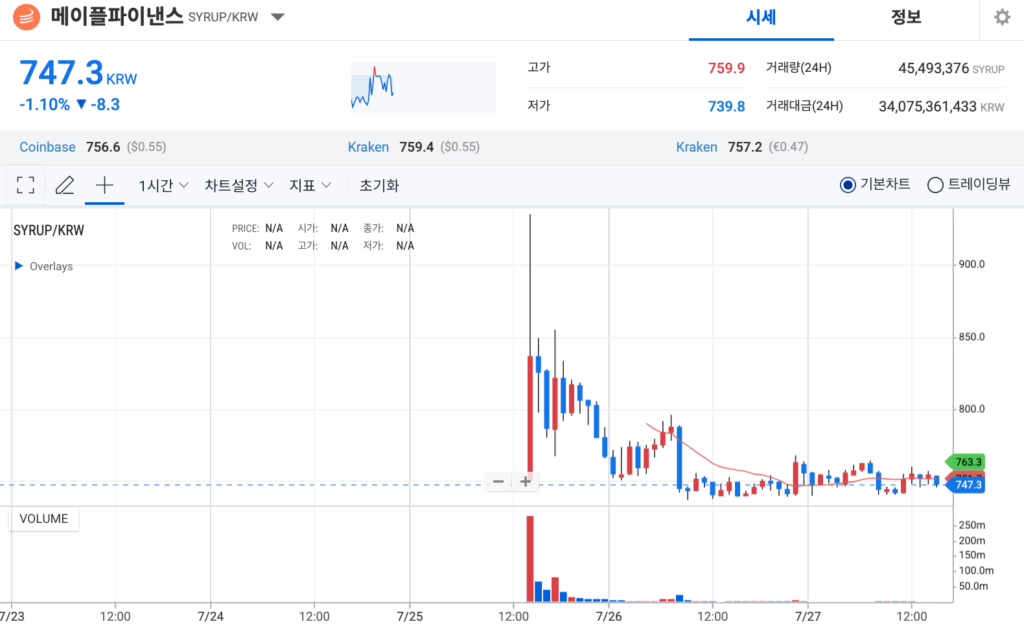Viewport: 1024px width, 626px height.
Task: Click the 24H volume 45,493,376
Action: pos(933,69)
